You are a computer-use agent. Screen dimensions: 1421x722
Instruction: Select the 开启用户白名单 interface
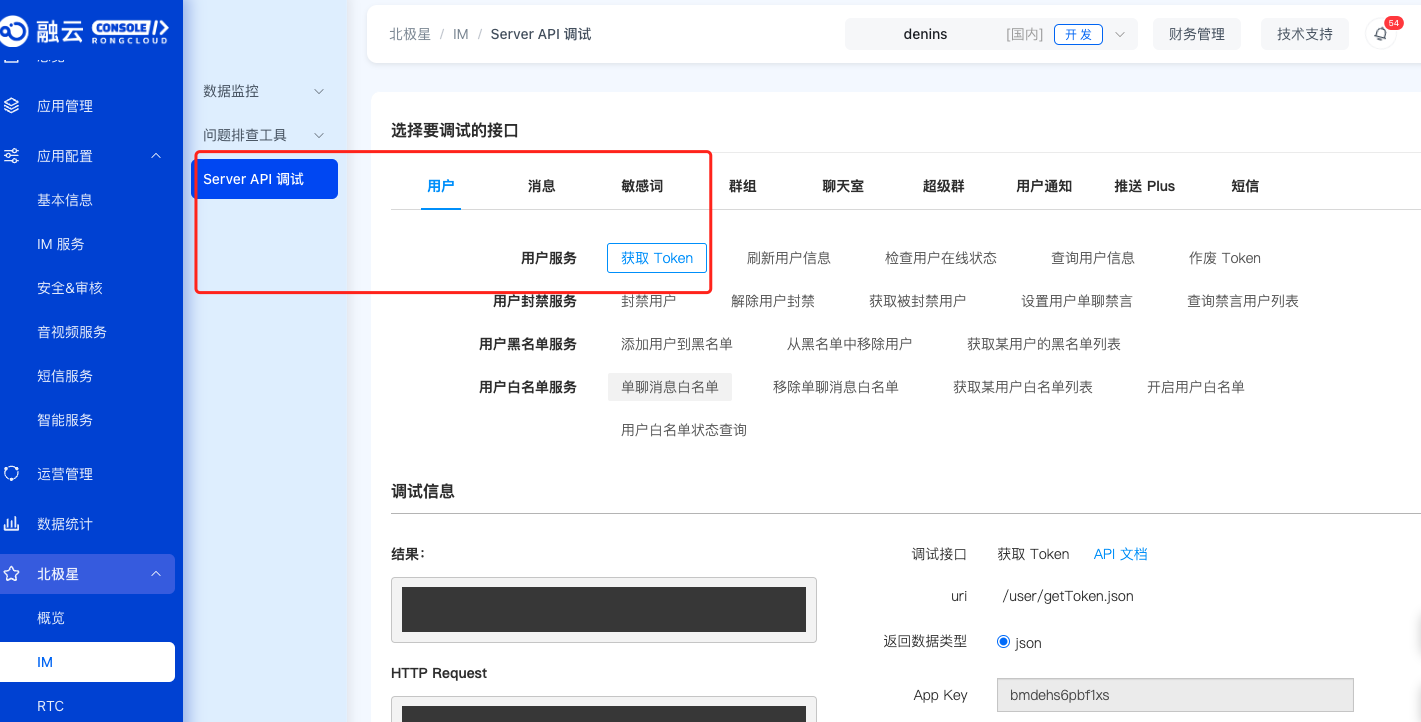click(1196, 387)
